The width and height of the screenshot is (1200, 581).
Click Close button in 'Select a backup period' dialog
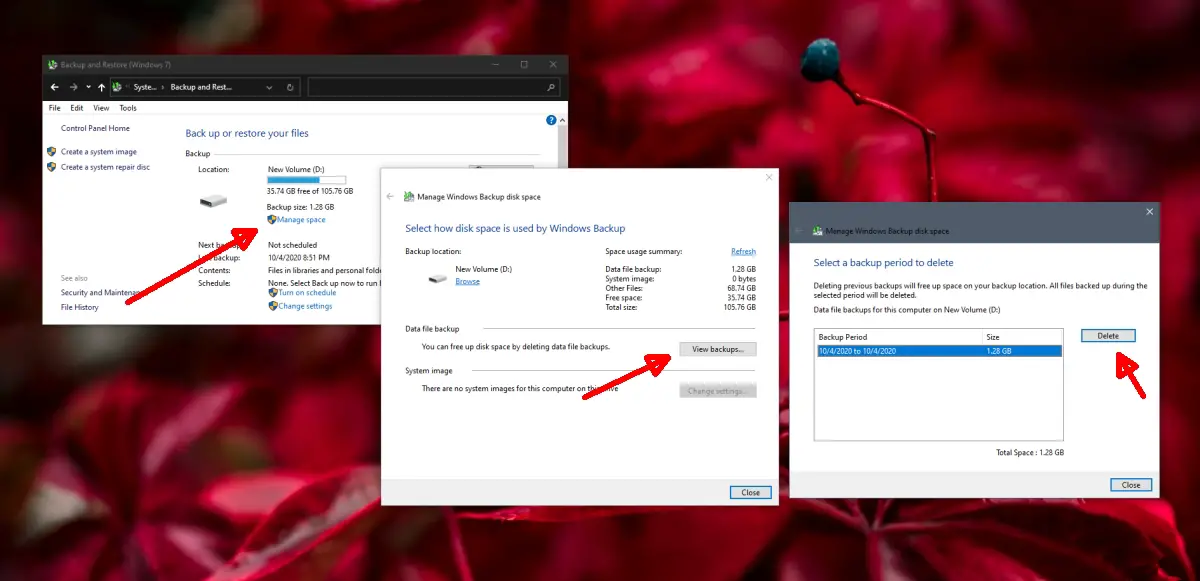point(1131,485)
